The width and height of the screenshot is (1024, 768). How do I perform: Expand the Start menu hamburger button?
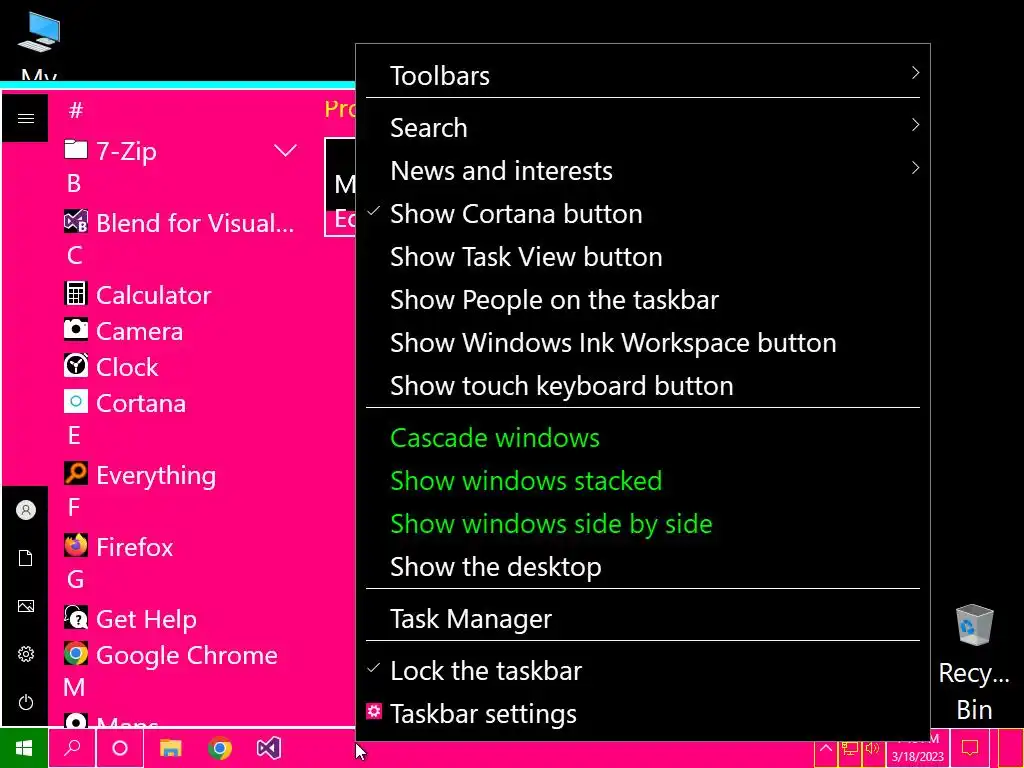[x=25, y=118]
